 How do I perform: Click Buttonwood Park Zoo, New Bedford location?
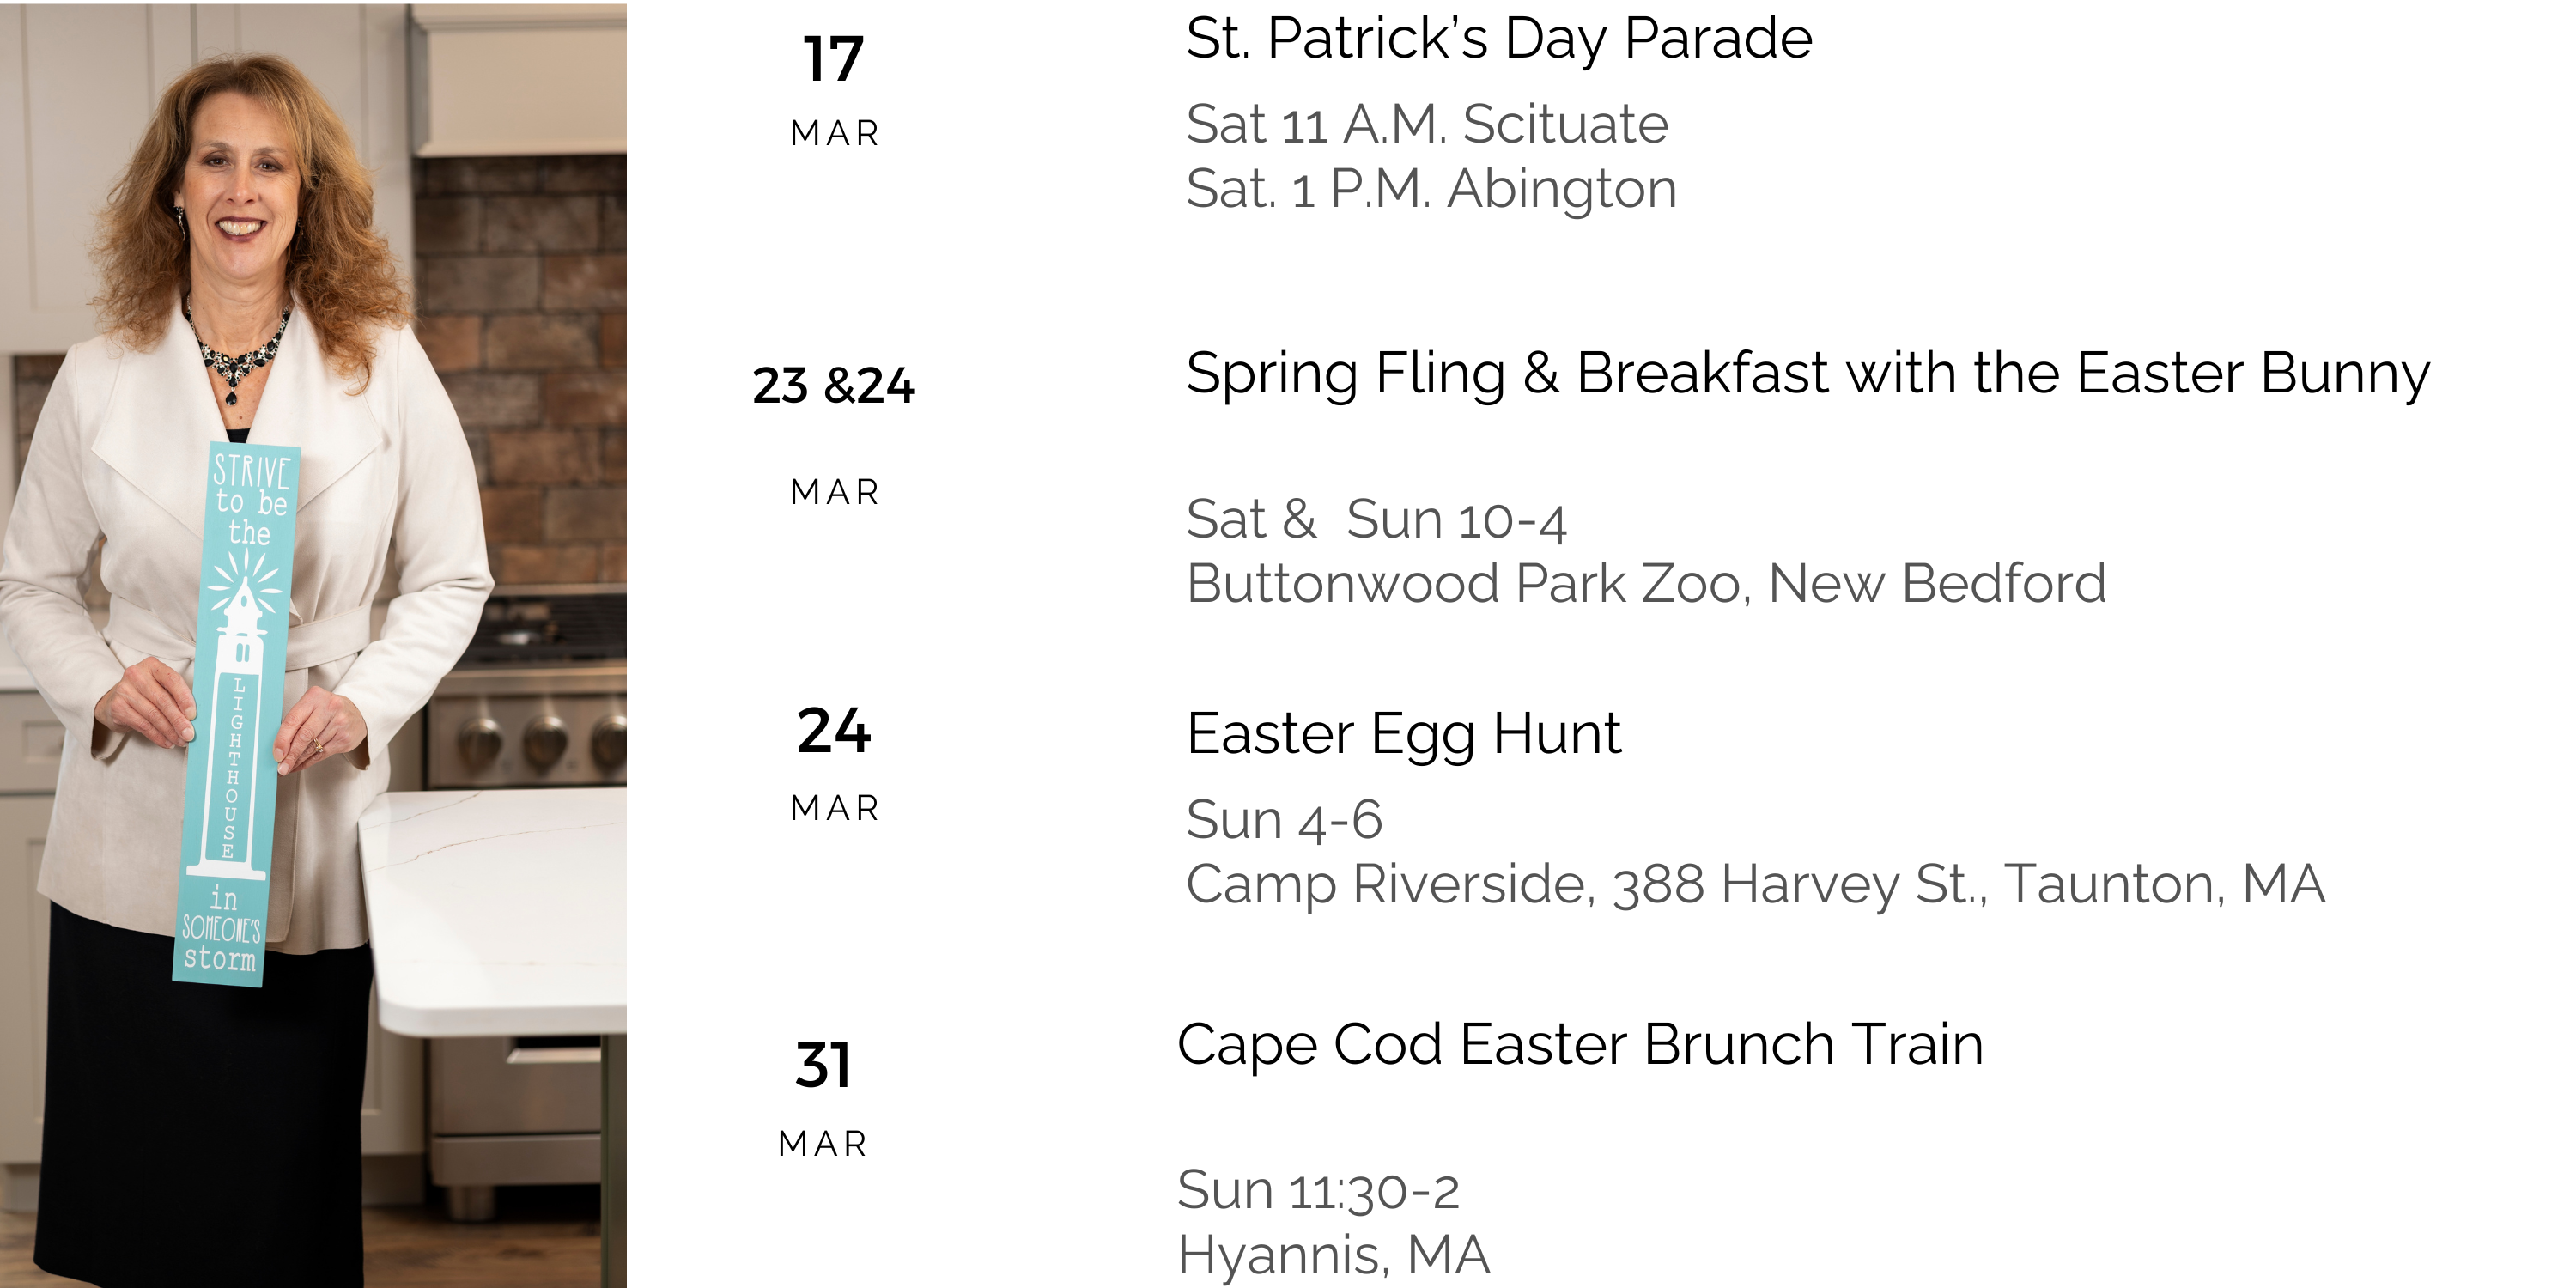coord(1646,584)
